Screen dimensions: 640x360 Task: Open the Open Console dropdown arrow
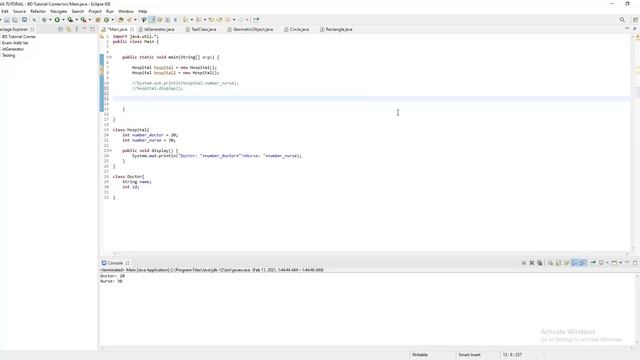(620, 263)
